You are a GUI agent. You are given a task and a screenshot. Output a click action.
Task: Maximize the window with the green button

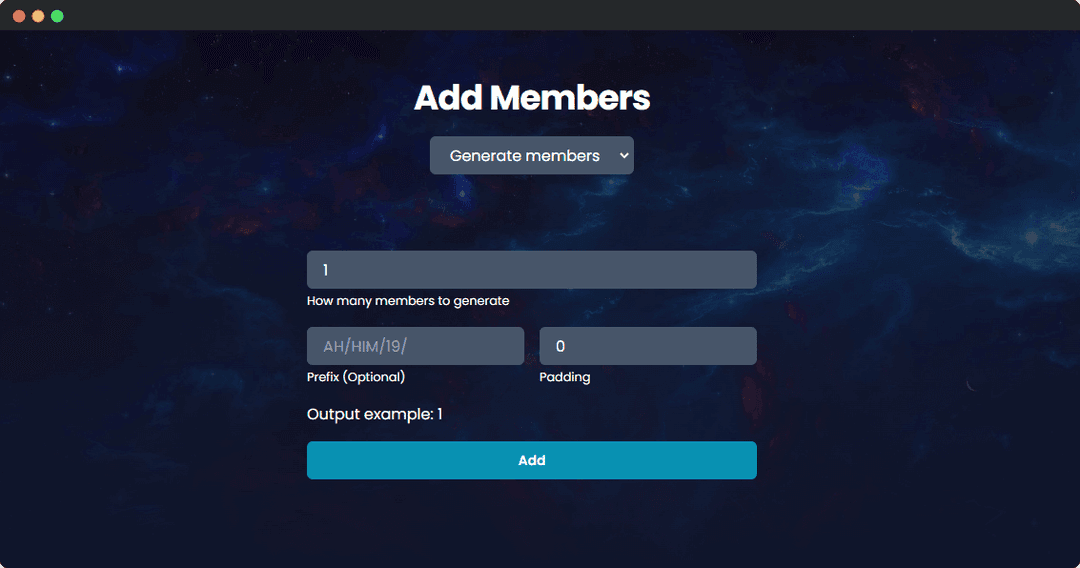(57, 16)
